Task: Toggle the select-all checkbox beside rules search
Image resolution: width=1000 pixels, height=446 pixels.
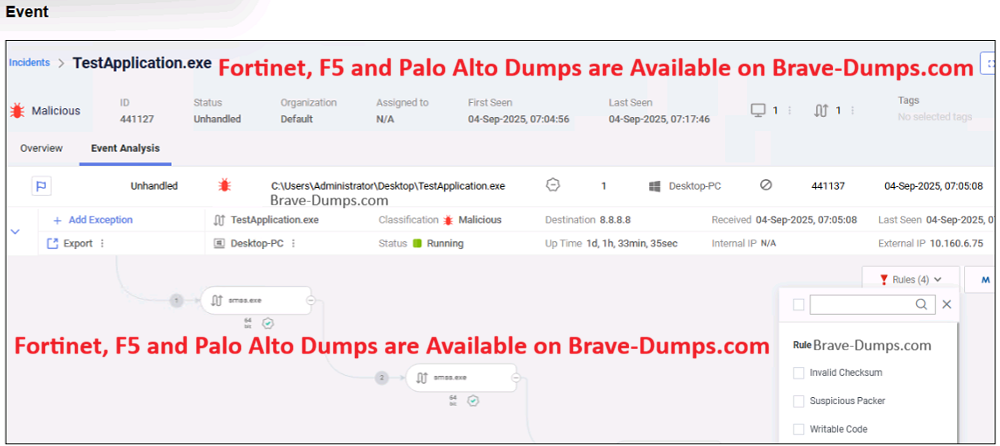Action: pyautogui.click(x=798, y=305)
